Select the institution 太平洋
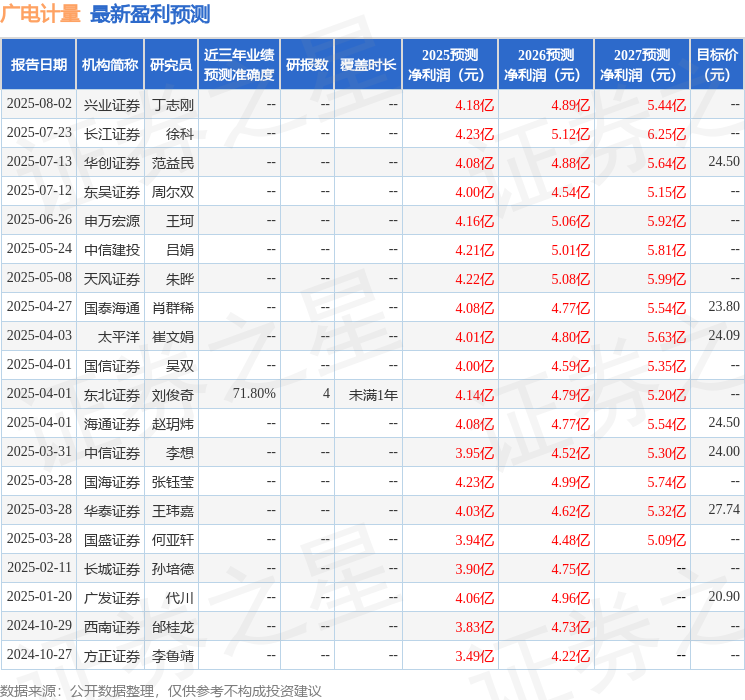 click(x=118, y=337)
